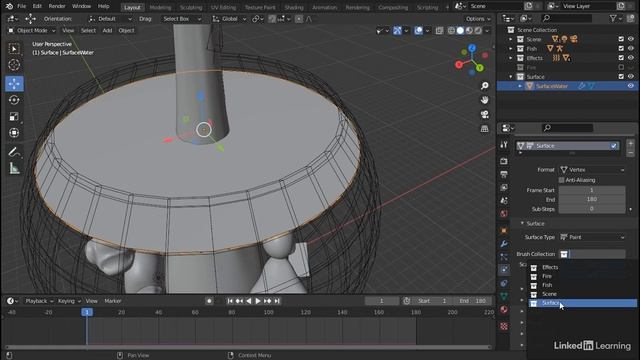Click the outliner search field

pos(567,18)
